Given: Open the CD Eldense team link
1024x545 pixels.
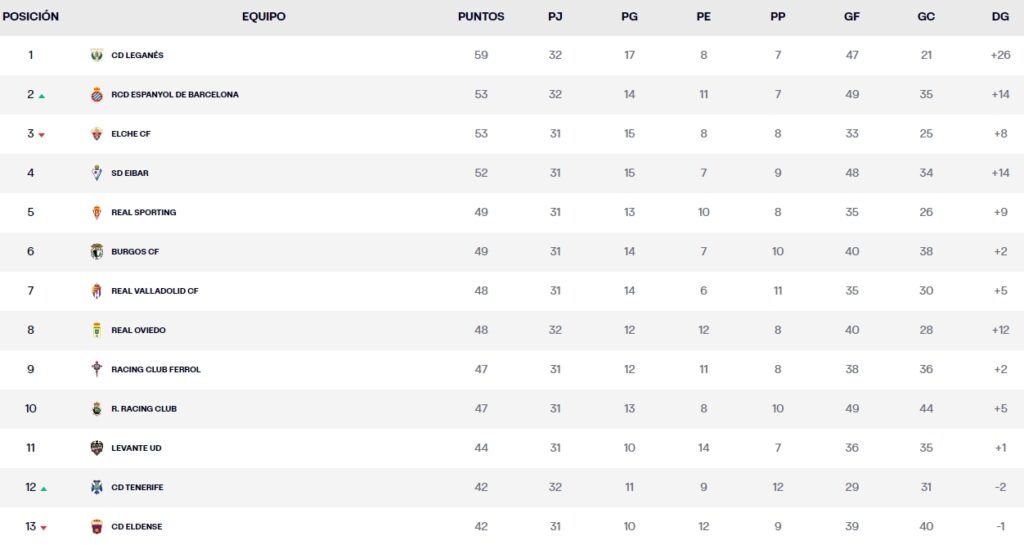Looking at the screenshot, I should 136,527.
